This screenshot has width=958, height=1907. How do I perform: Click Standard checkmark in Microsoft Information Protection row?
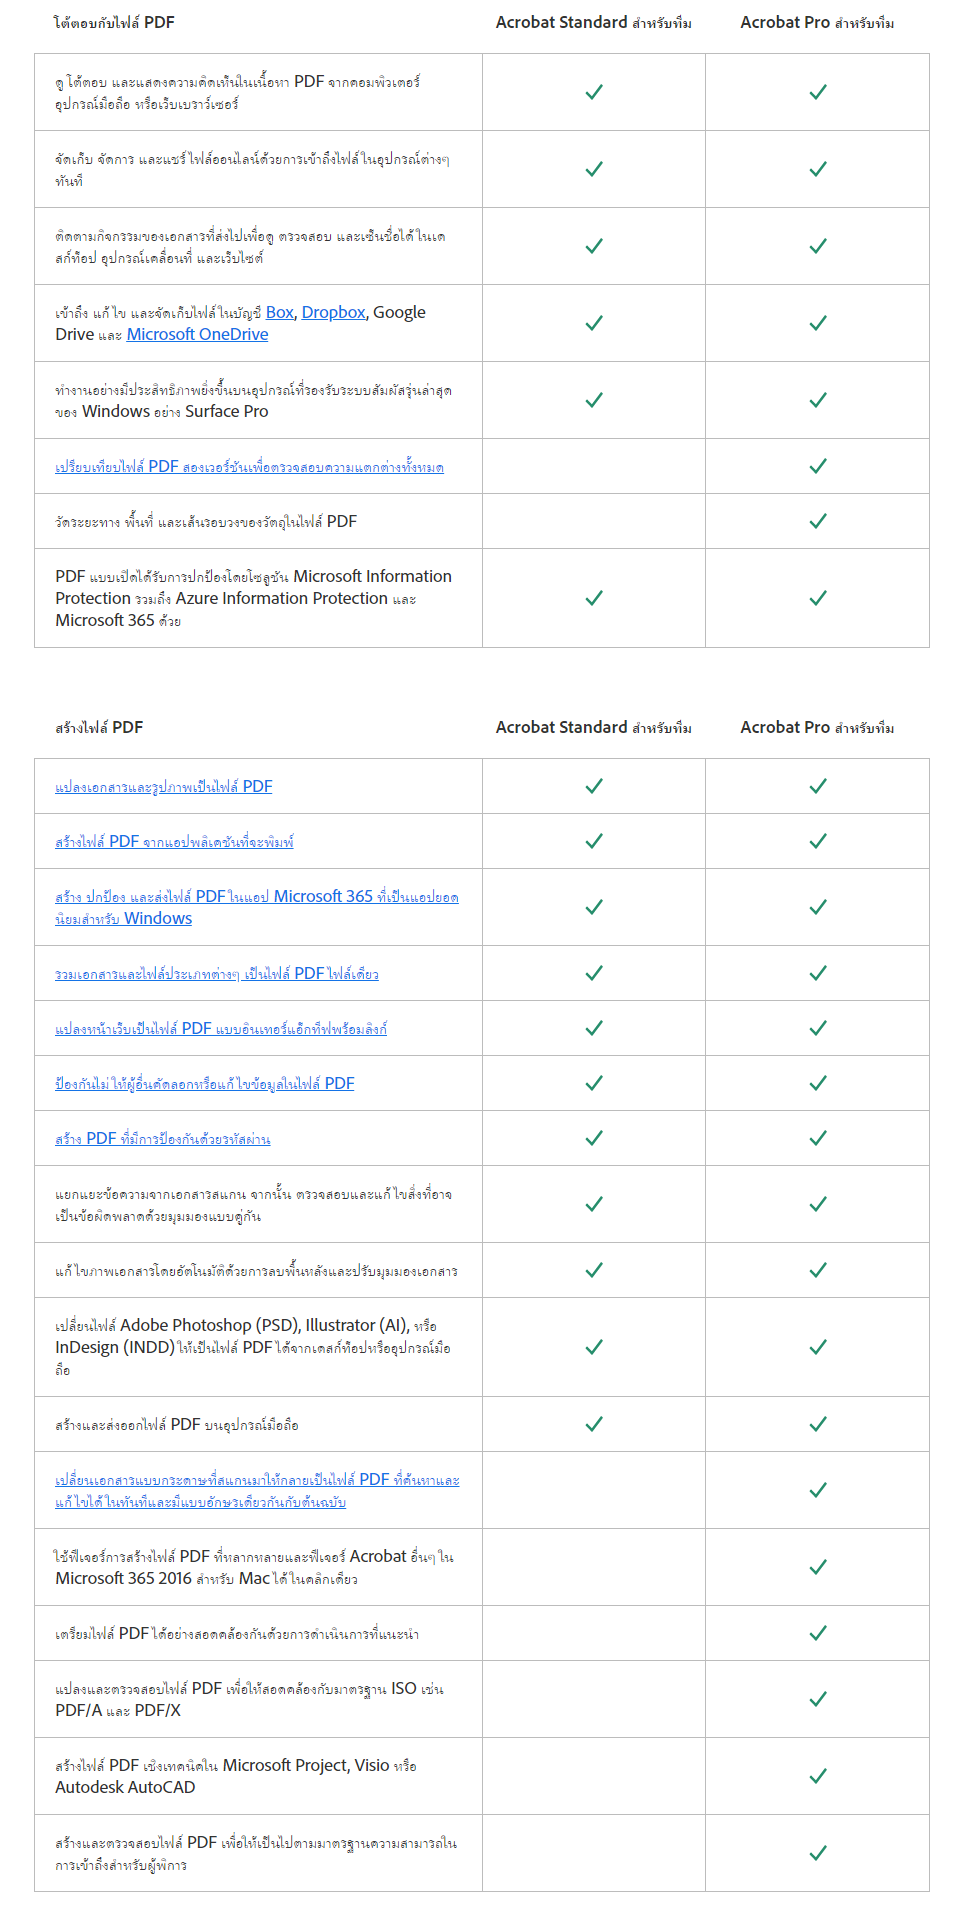coord(594,598)
